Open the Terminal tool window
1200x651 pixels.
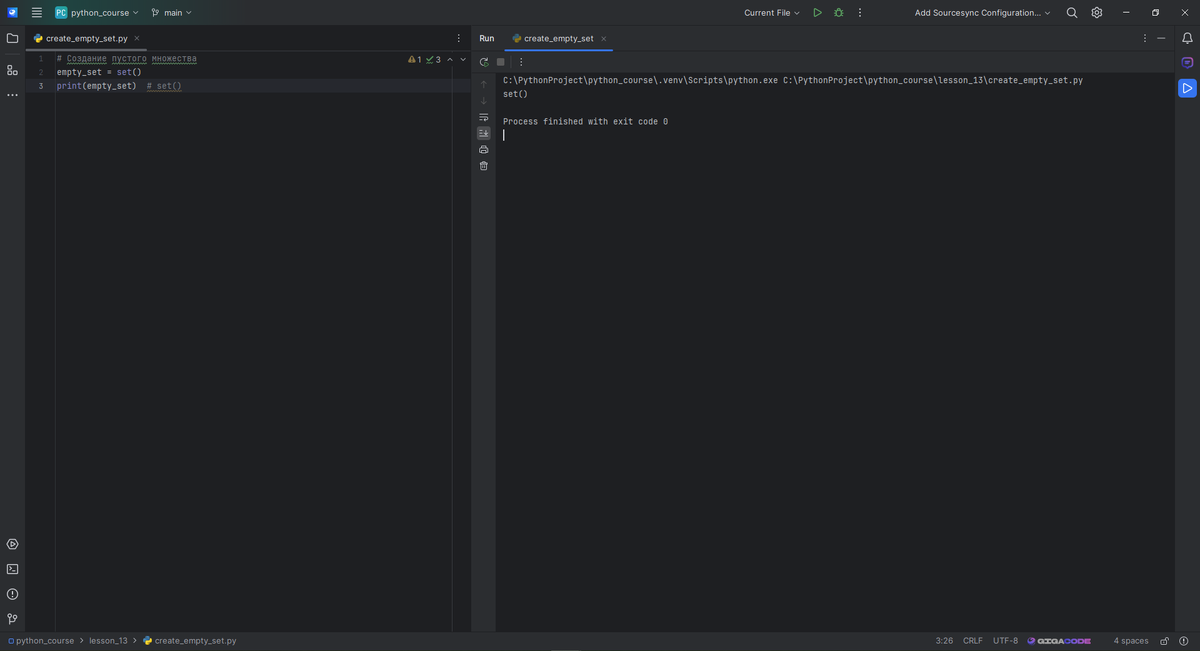(x=12, y=569)
